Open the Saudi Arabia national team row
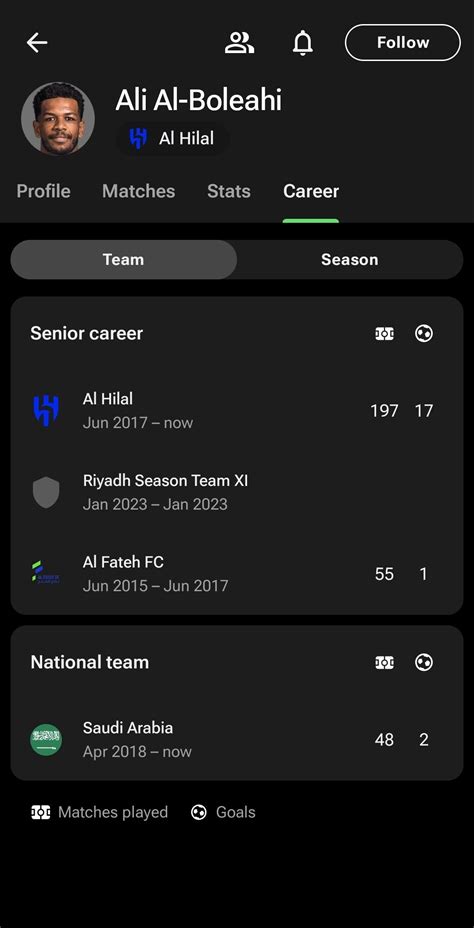Viewport: 474px width, 928px height. tap(237, 739)
